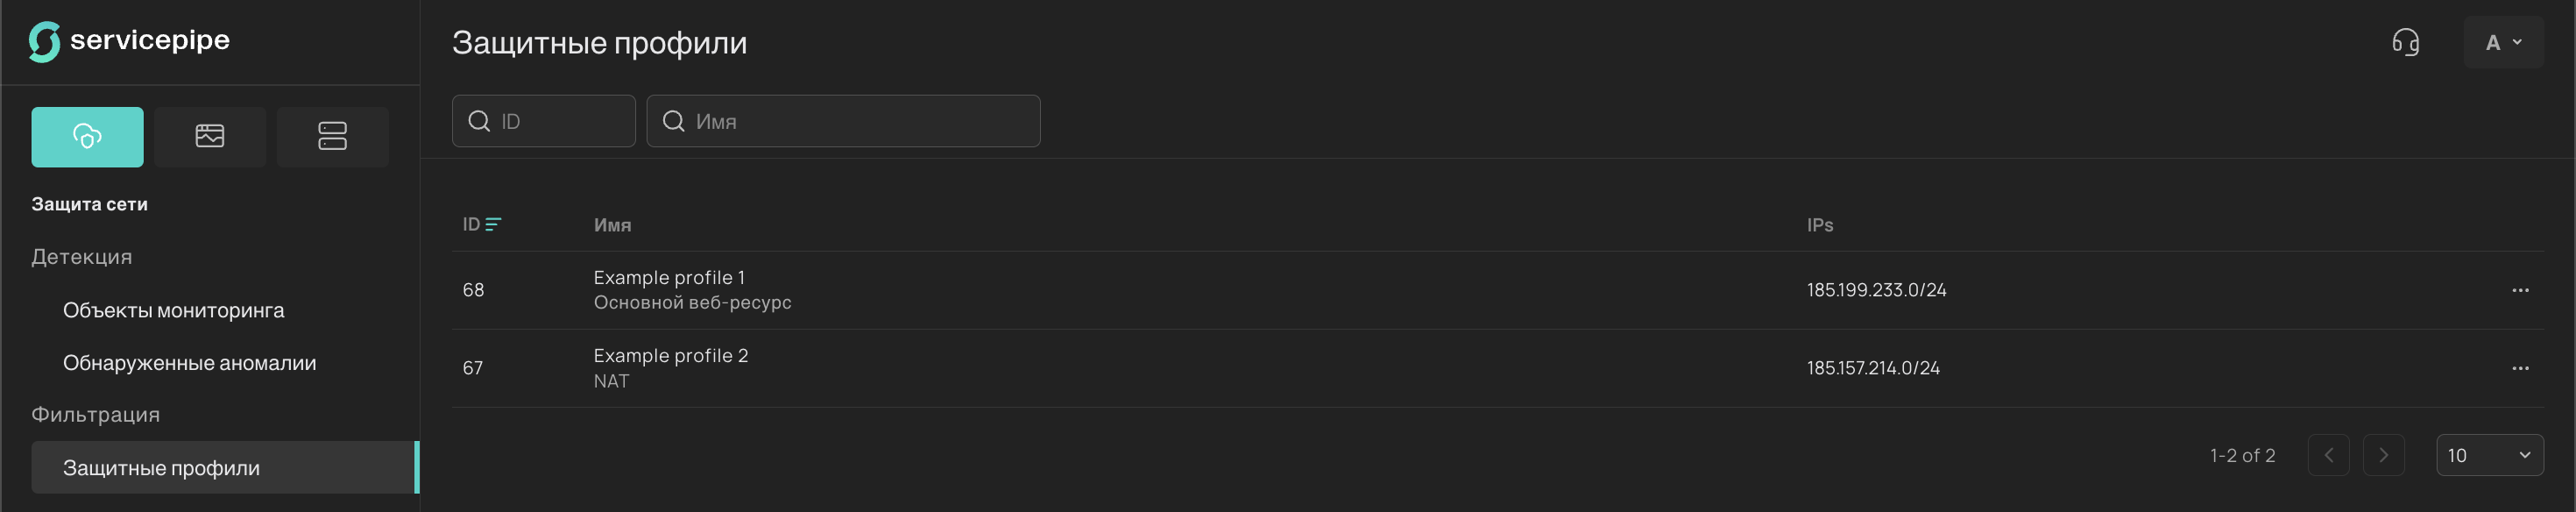This screenshot has width=2576, height=512.
Task: Click the Имя column header
Action: (612, 226)
